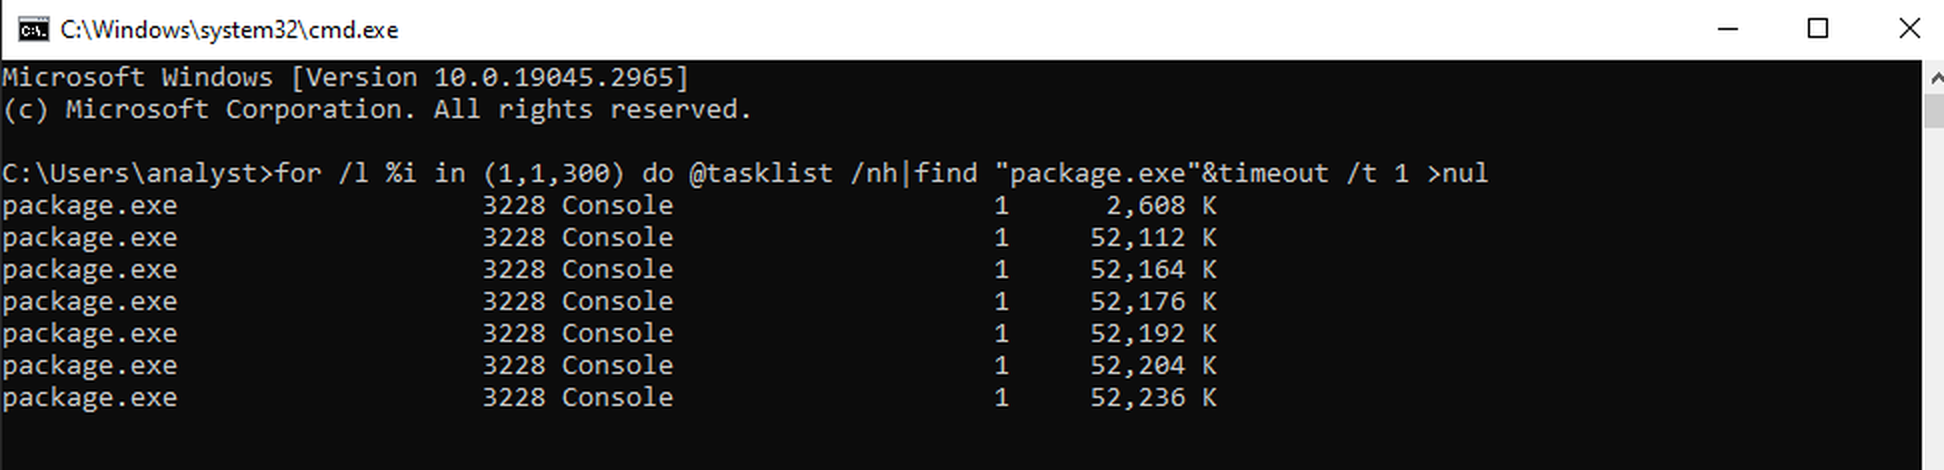
Task: Click the 52,176 K memory value
Action: coord(1153,301)
